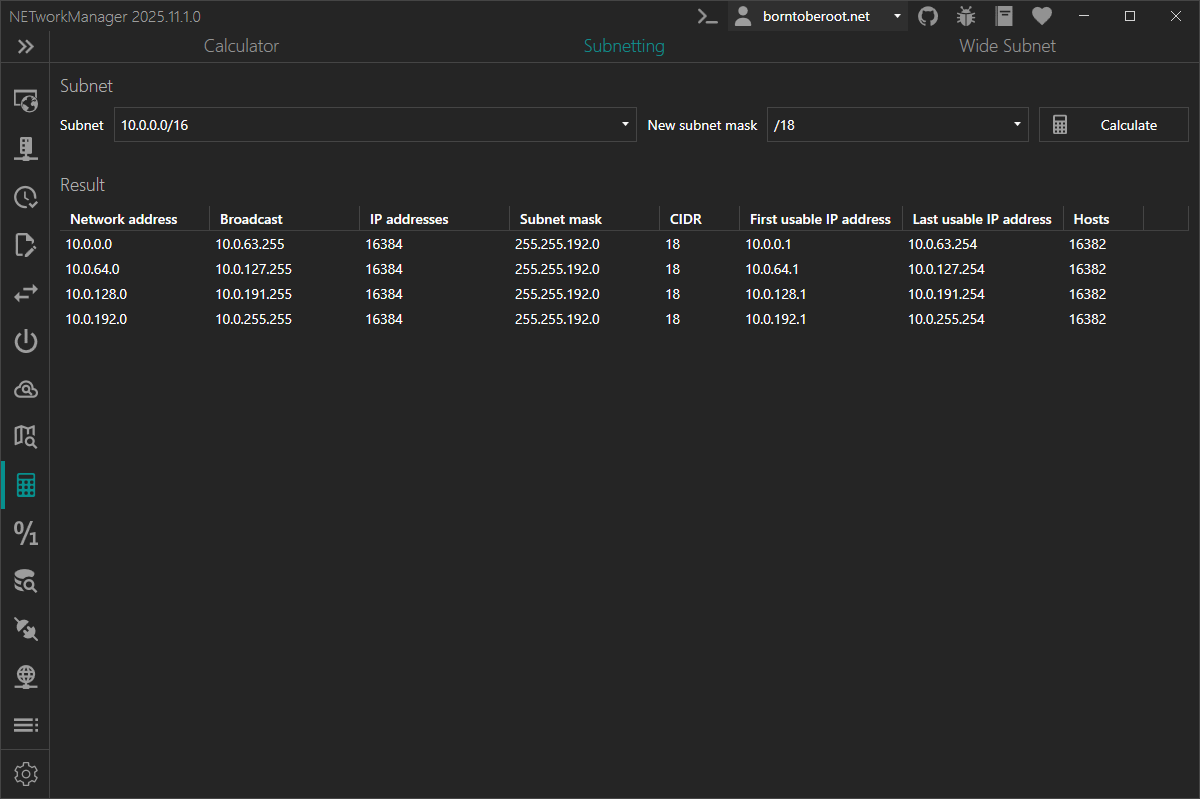Report a bug using the bug icon

[x=965, y=16]
